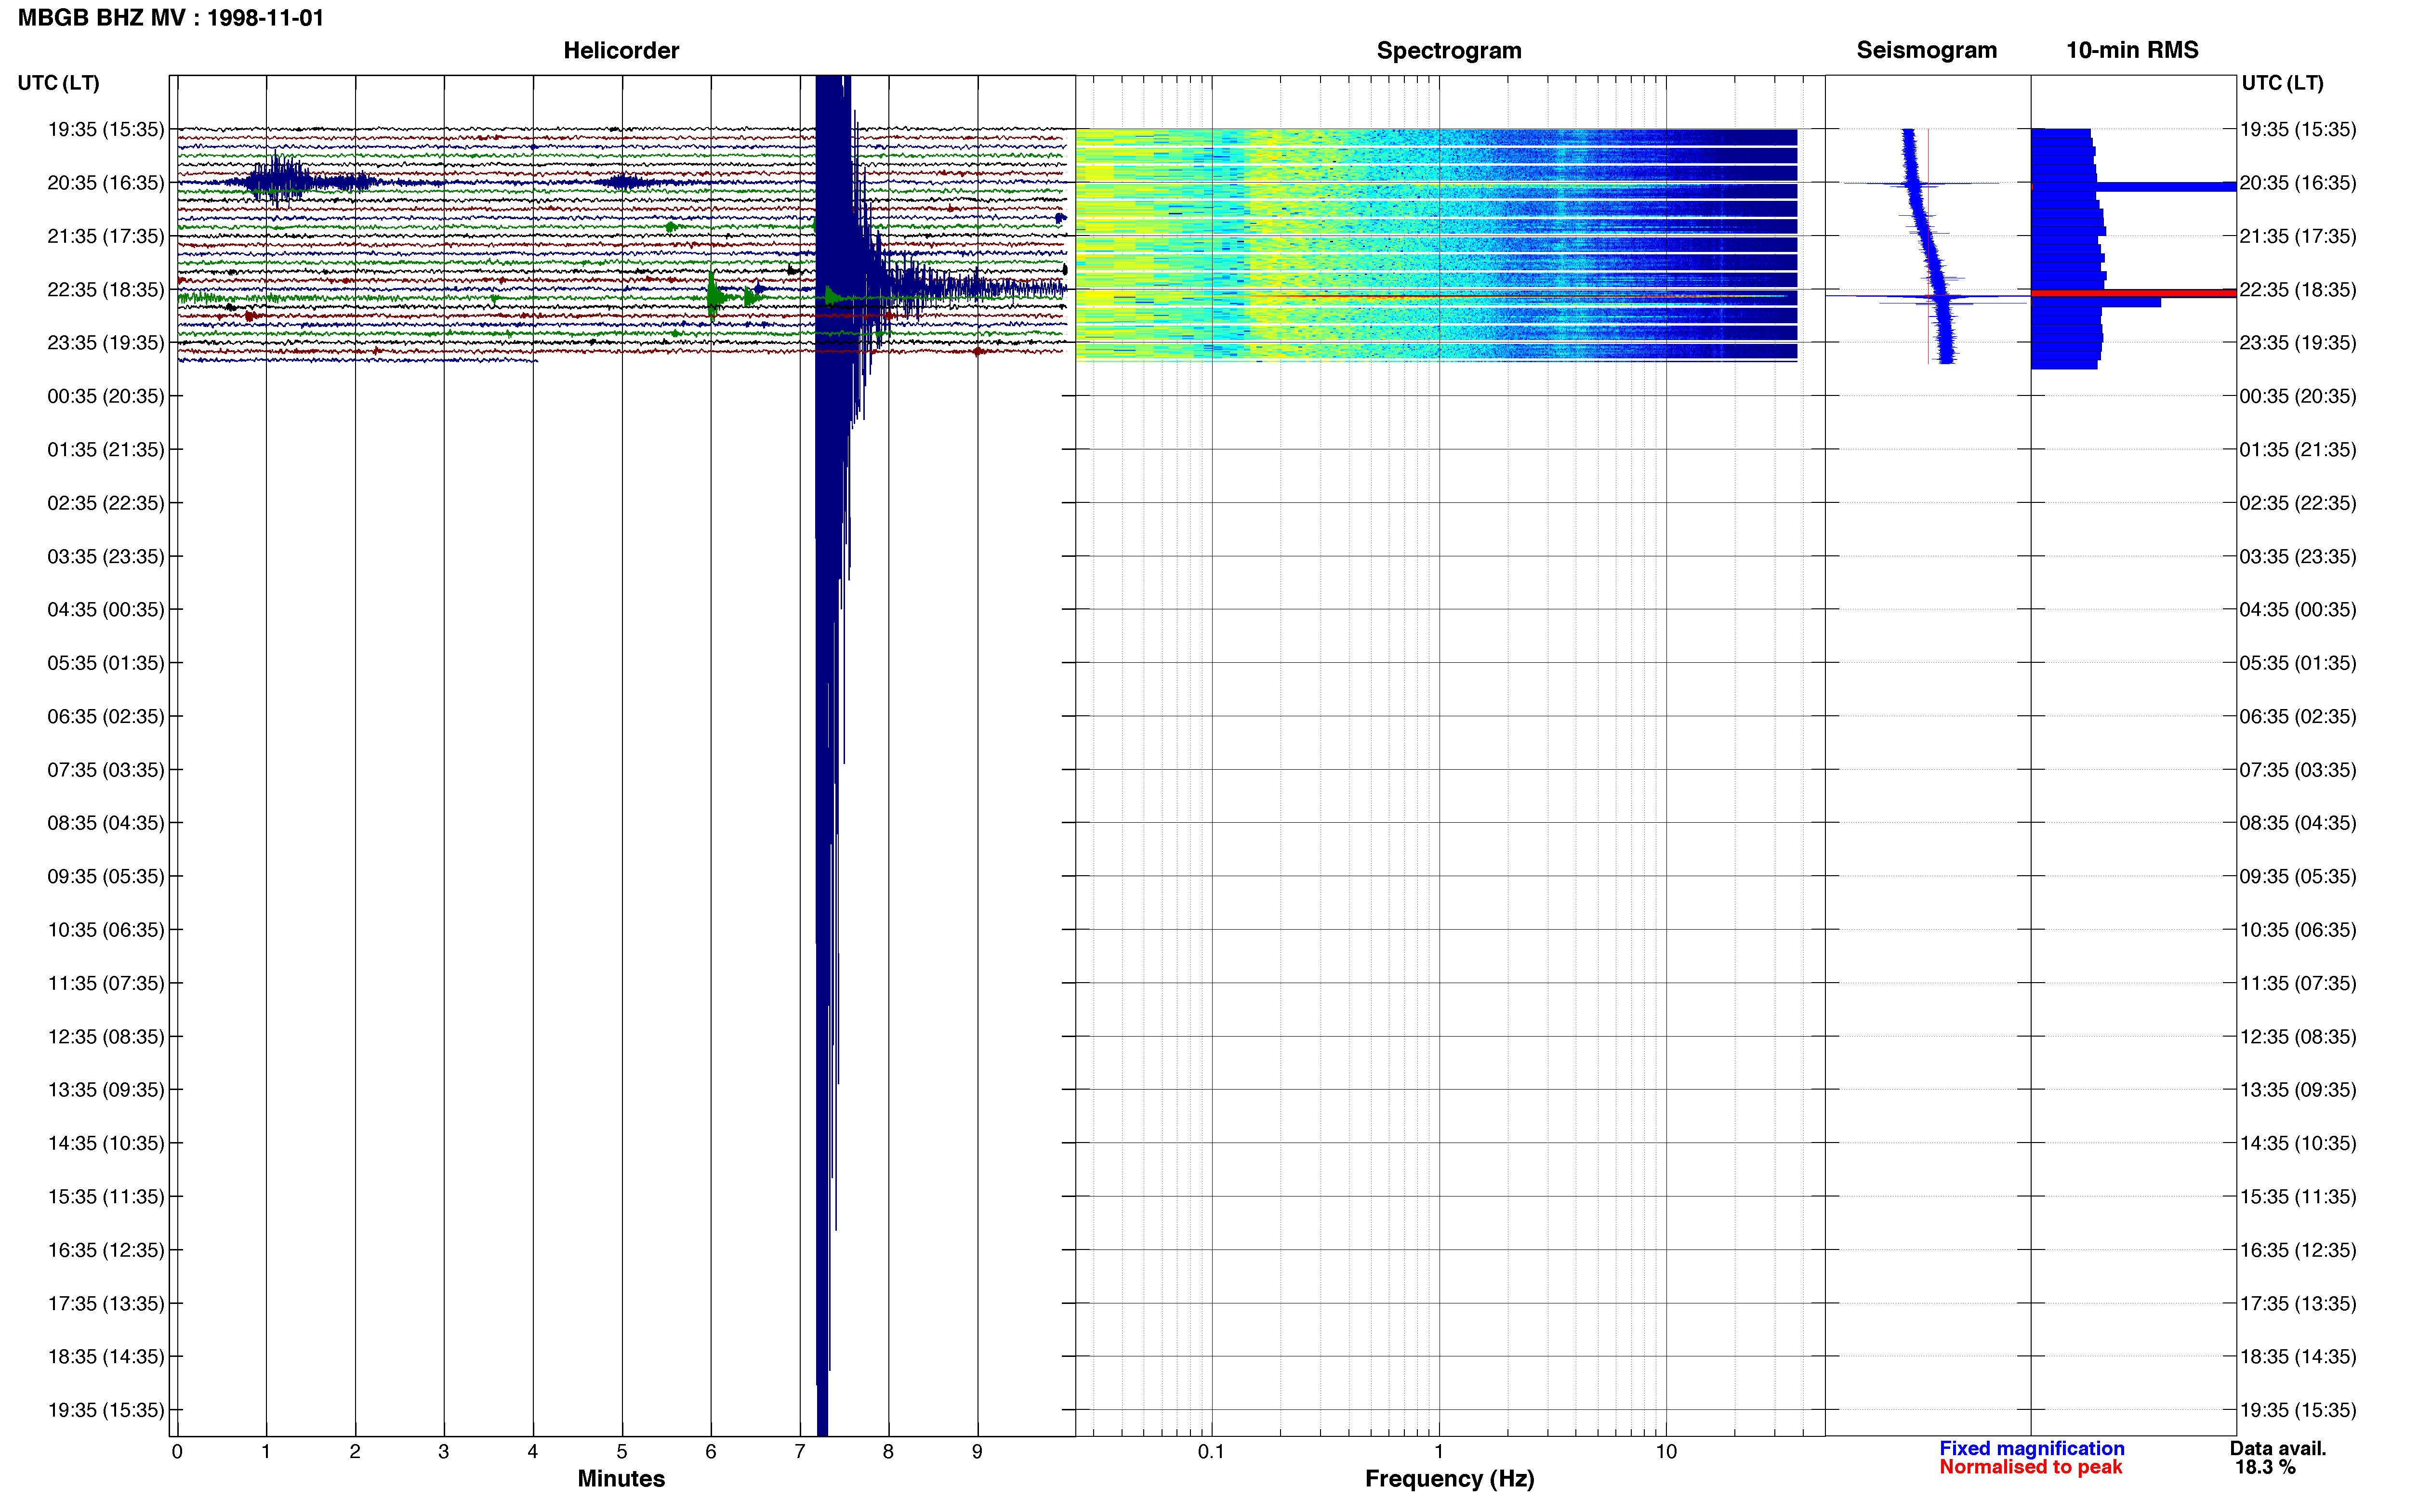The width and height of the screenshot is (2418, 1512).
Task: Click the right 'UTC (LT)' axis header
Action: (2282, 83)
